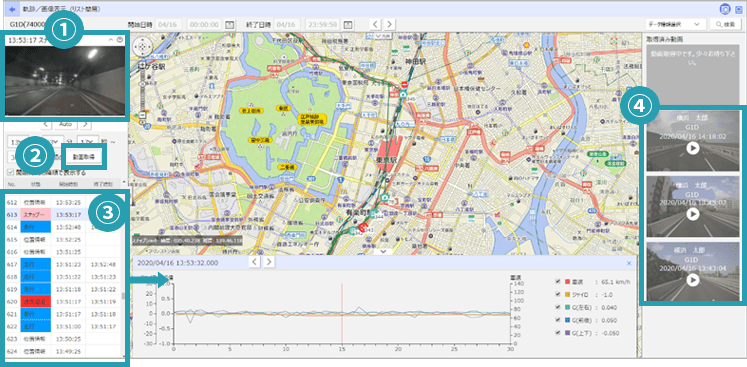The height and width of the screenshot is (367, 747).
Task: Click the 検索 search button
Action: click(726, 24)
